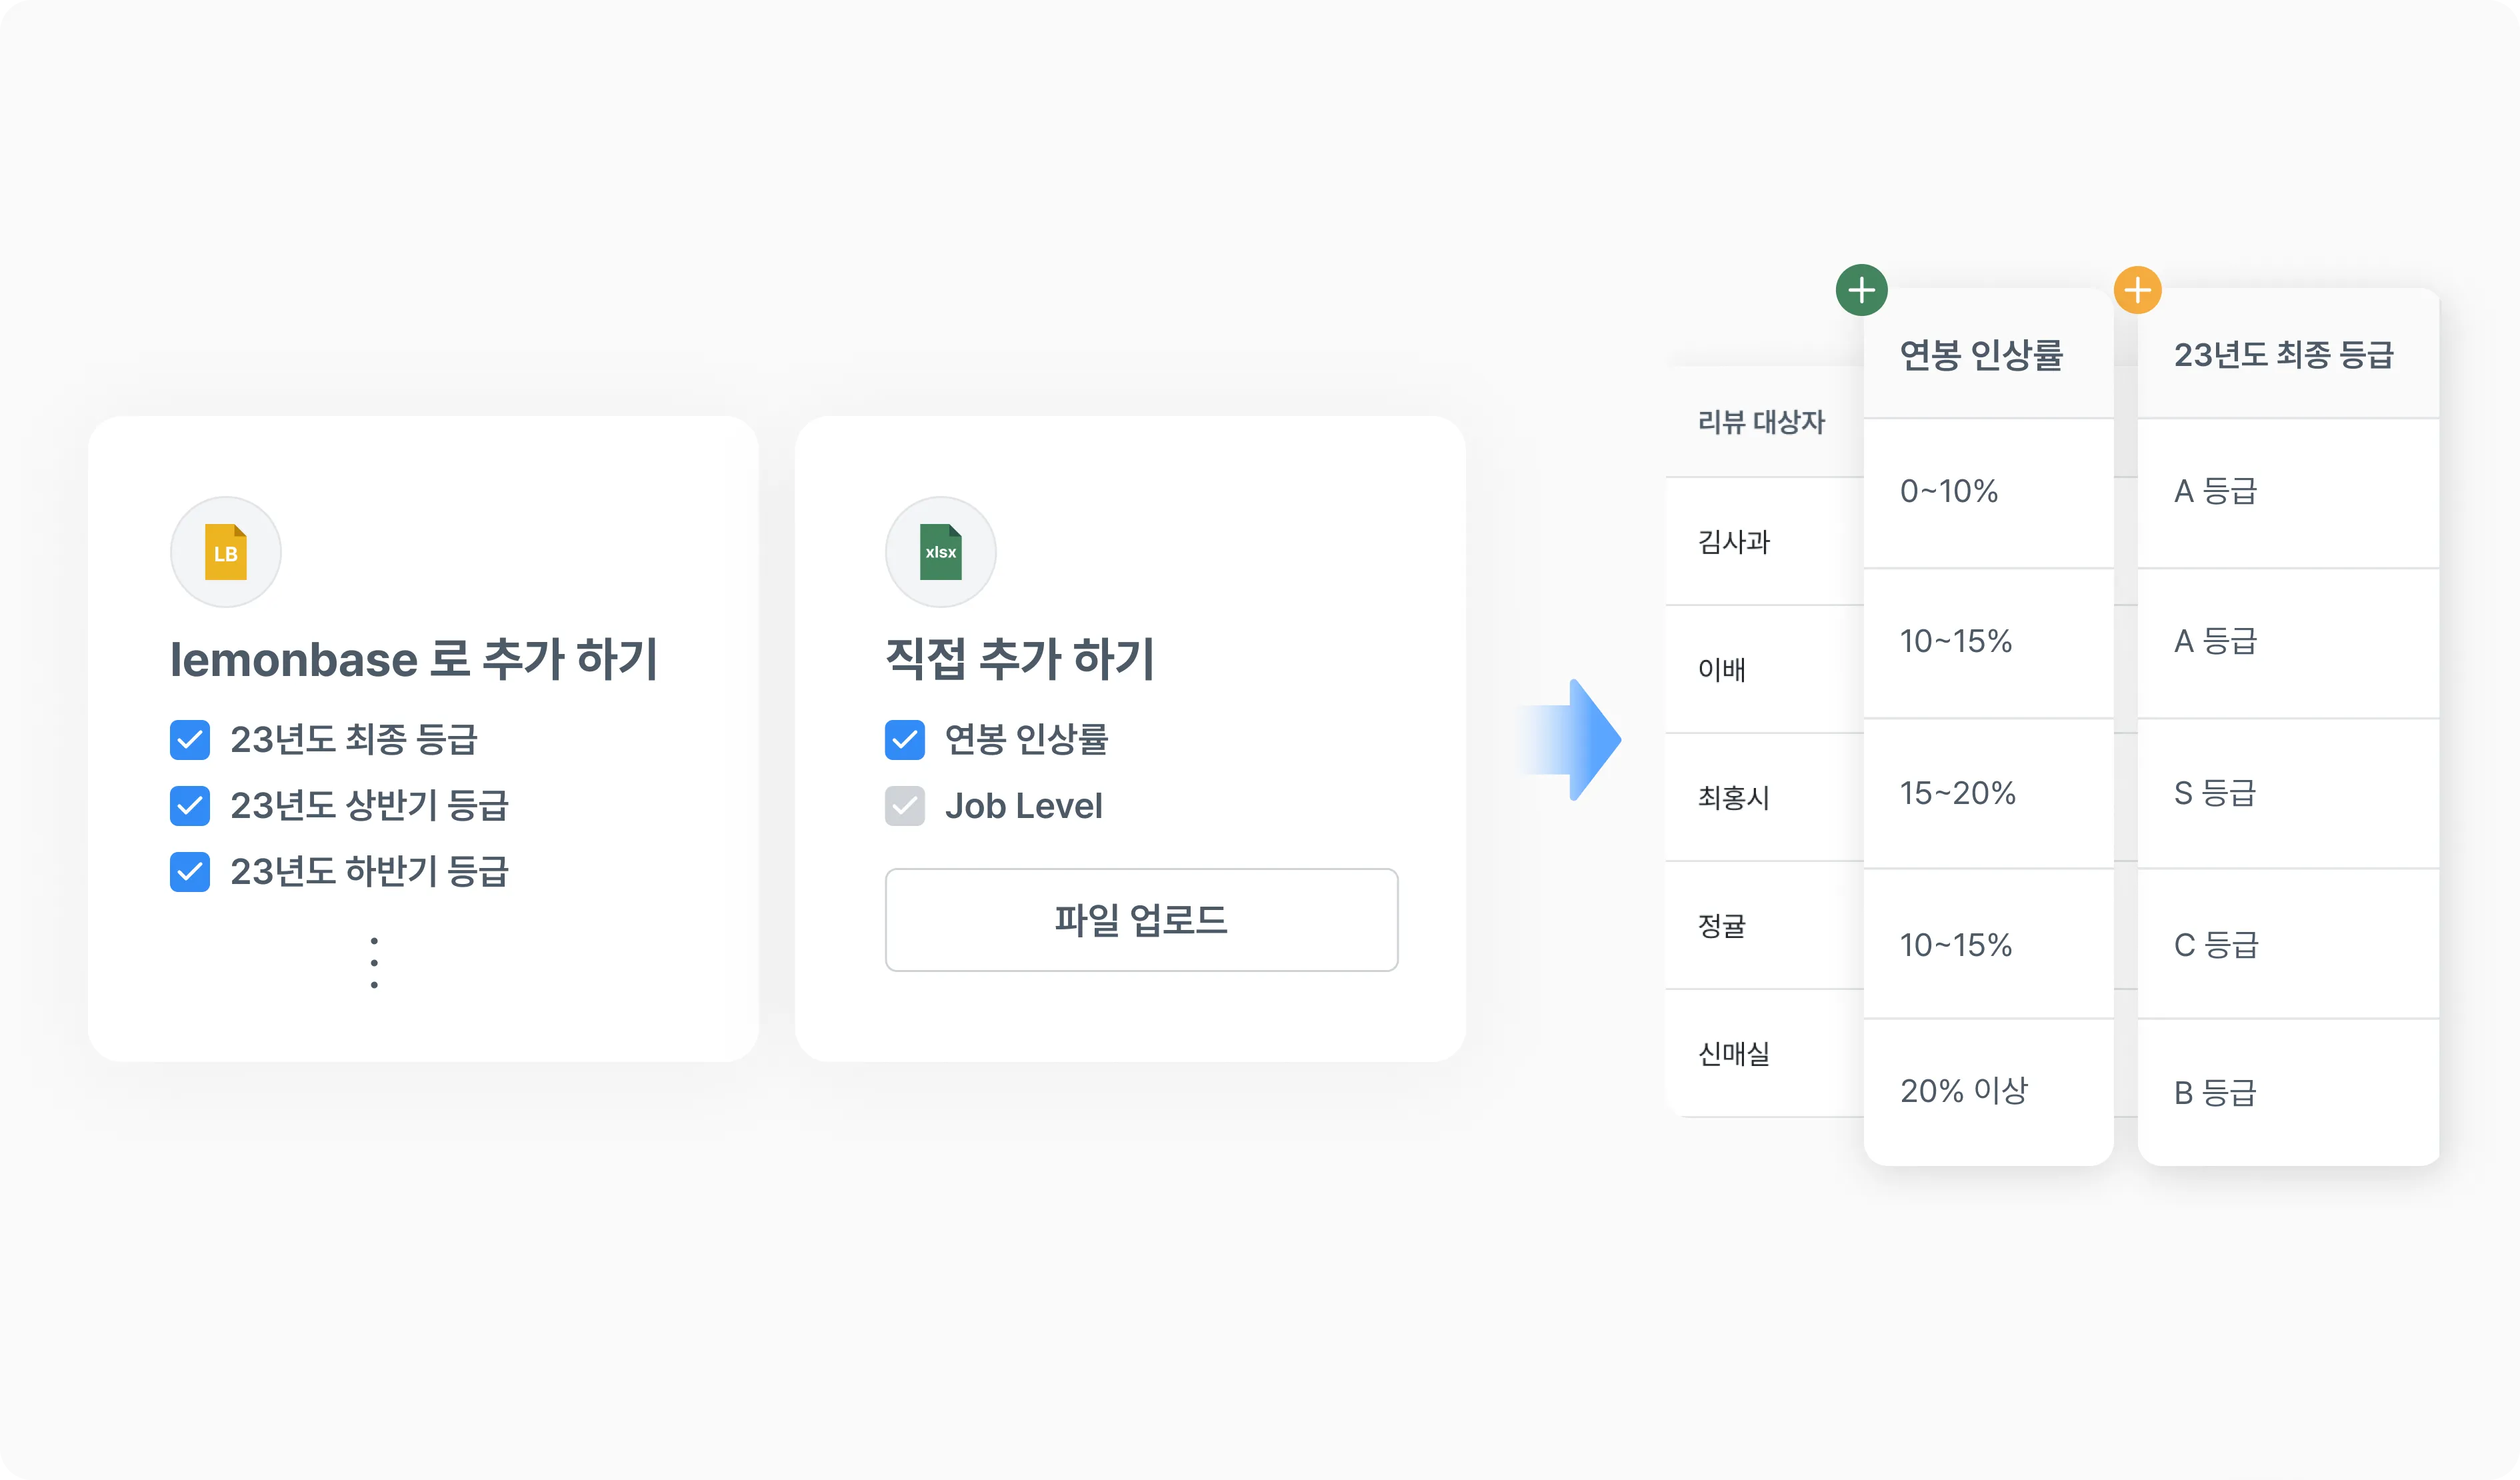The image size is (2520, 1480).
Task: Click the green plus icon above 연봉 인상률
Action: point(1861,290)
